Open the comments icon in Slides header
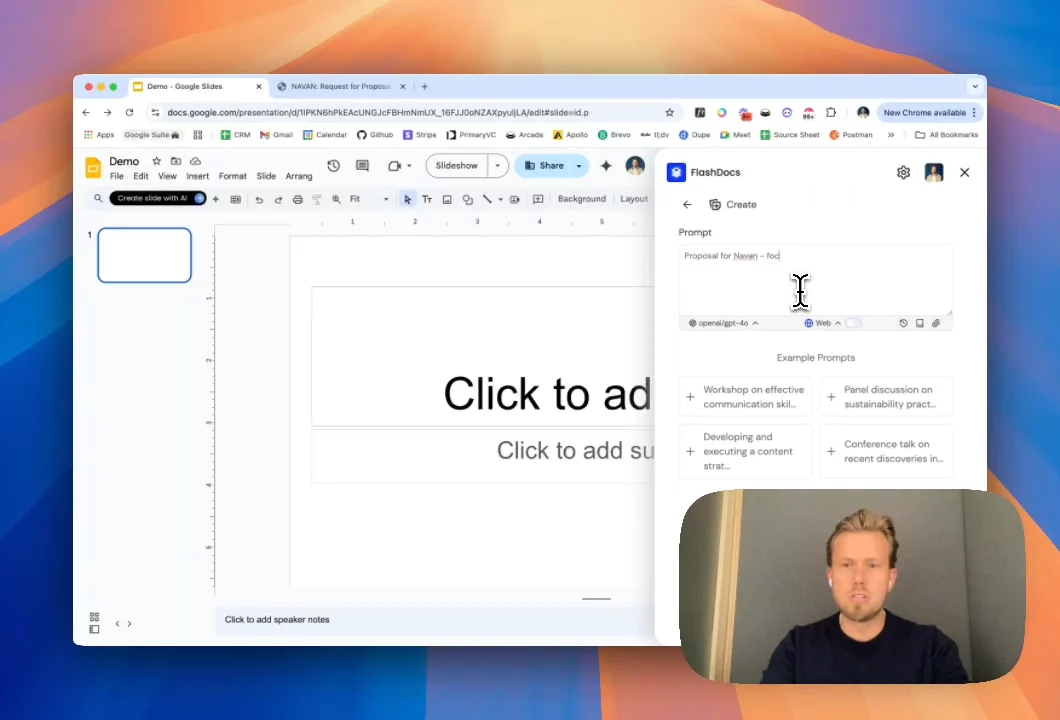 coord(362,166)
